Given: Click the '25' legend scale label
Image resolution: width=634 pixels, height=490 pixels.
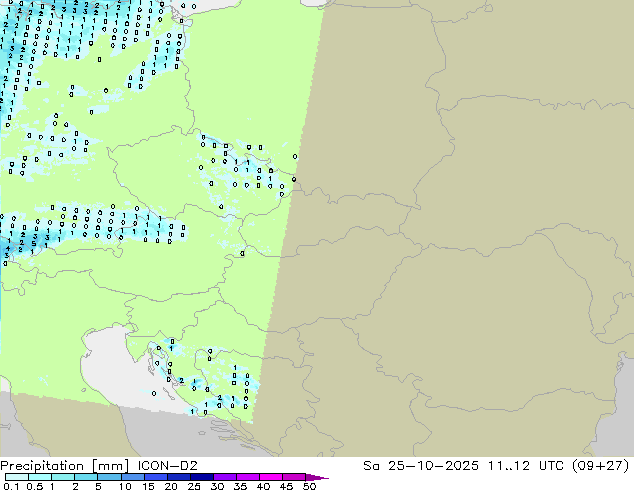Looking at the screenshot, I should pyautogui.click(x=194, y=486).
